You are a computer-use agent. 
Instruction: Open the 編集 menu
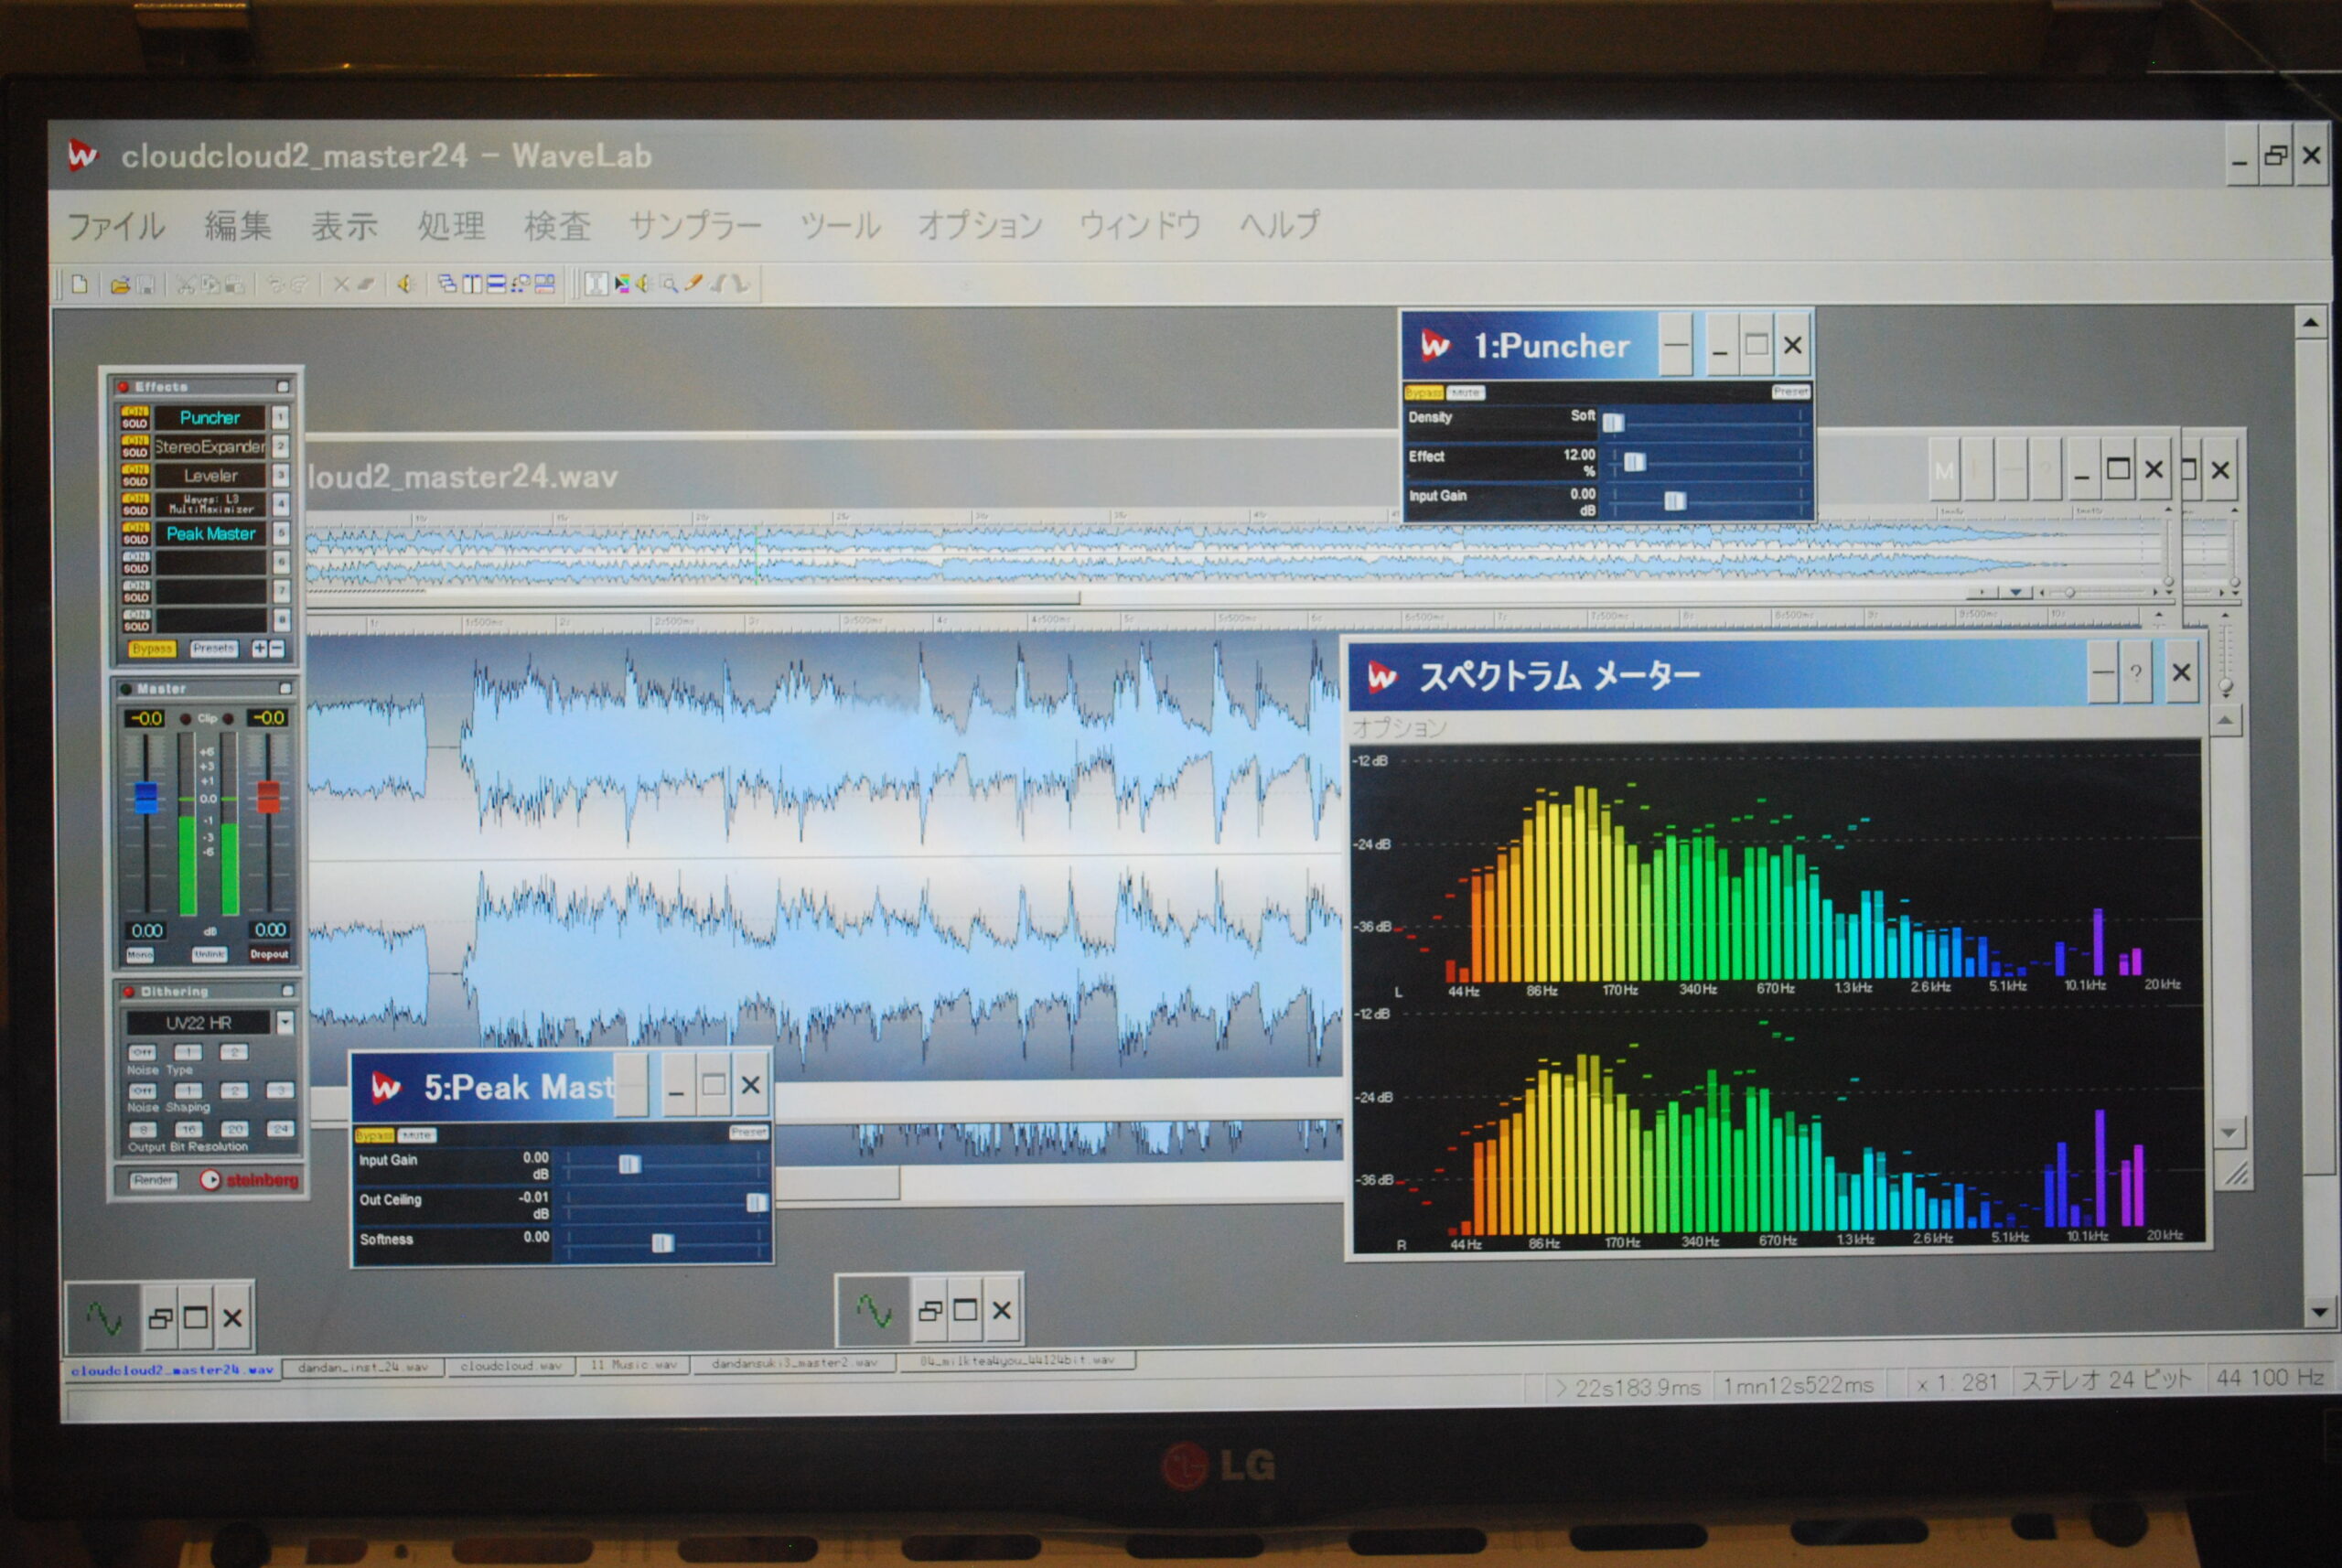[x=238, y=226]
